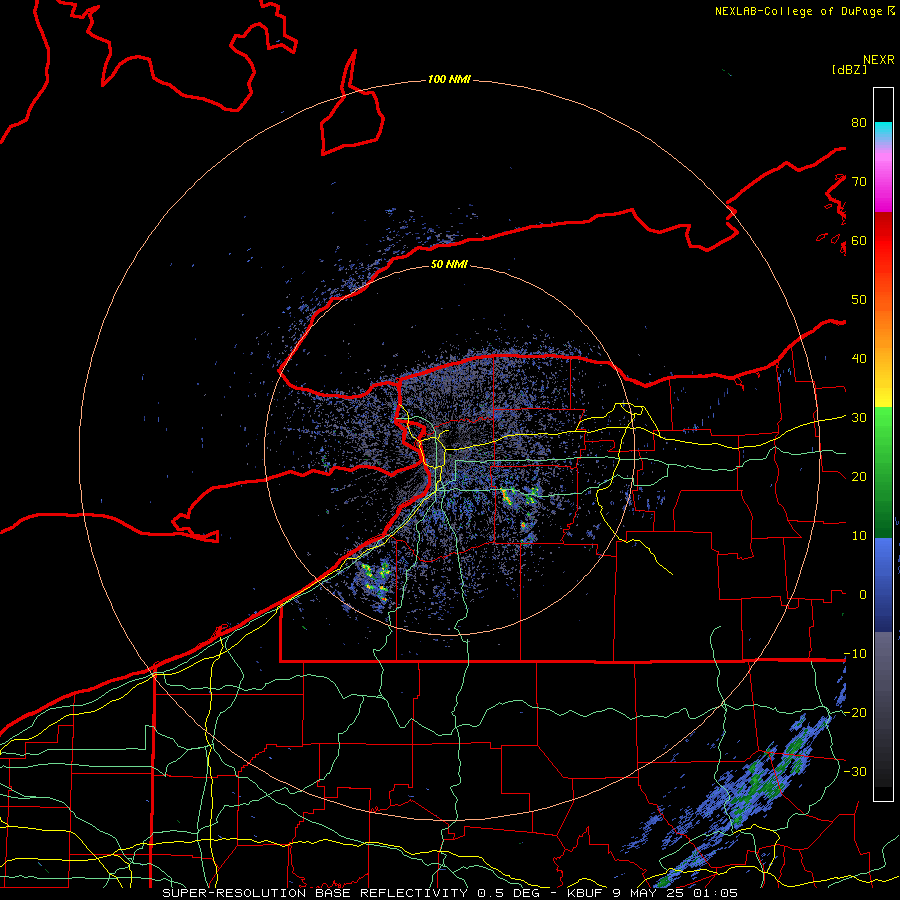Click the 0 value on the dBZ scale
Screen dimensions: 900x900
click(x=863, y=595)
